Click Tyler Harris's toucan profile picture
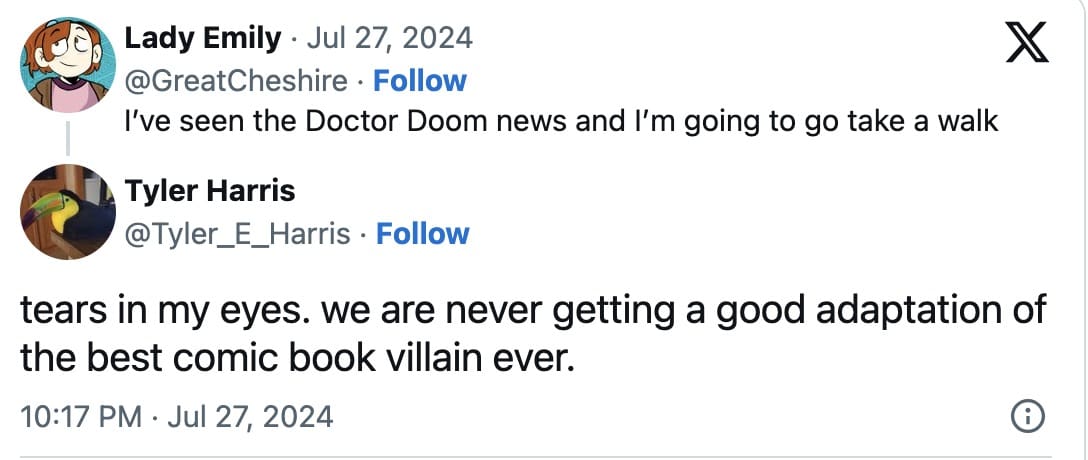Viewport: 1088px width, 460px height. [68, 212]
